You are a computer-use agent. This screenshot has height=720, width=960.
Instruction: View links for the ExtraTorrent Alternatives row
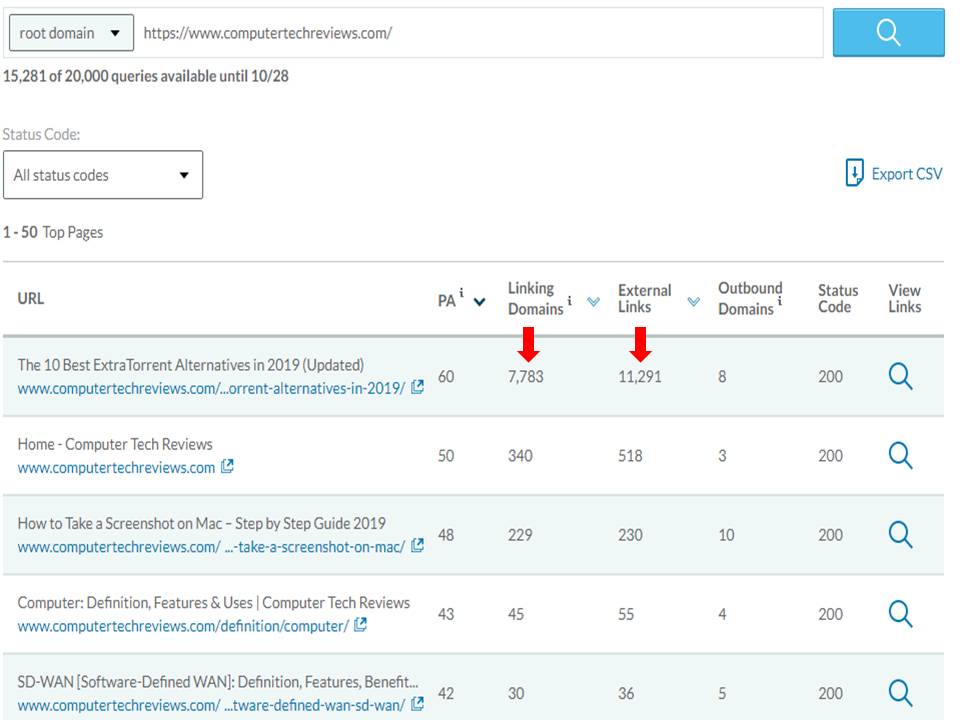[x=901, y=376]
